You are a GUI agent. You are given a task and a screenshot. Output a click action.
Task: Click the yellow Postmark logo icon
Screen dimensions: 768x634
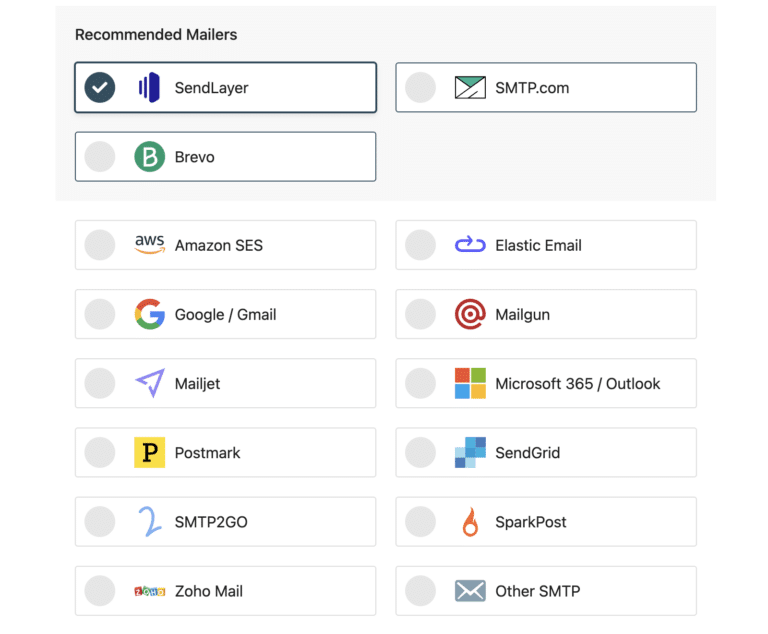149,453
